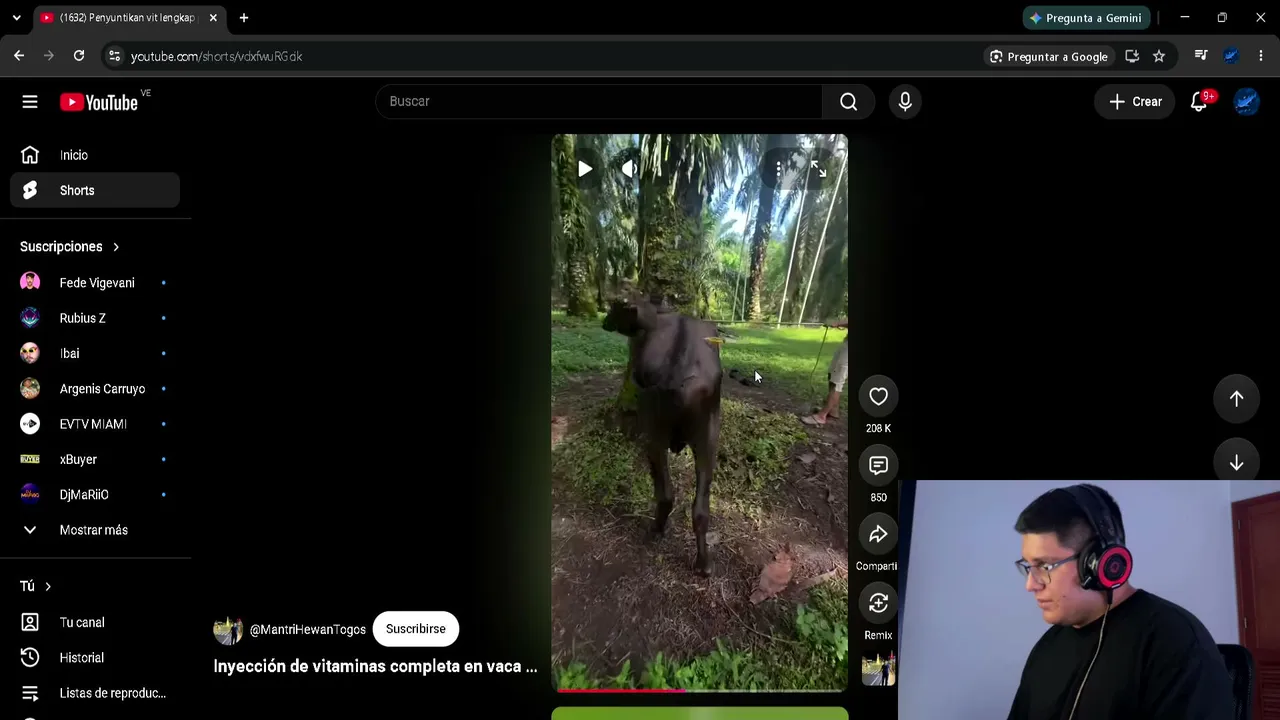The image size is (1280, 720).
Task: Open Historial in the sidebar
Action: [95, 658]
